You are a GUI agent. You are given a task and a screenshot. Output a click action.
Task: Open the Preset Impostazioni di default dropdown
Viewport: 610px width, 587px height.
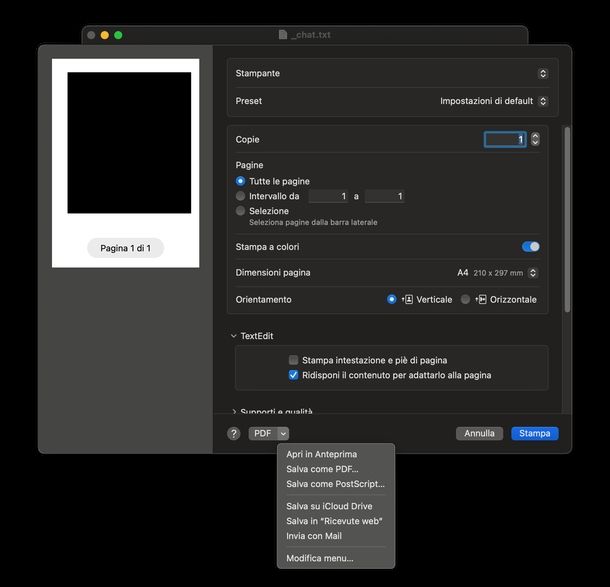coord(543,101)
